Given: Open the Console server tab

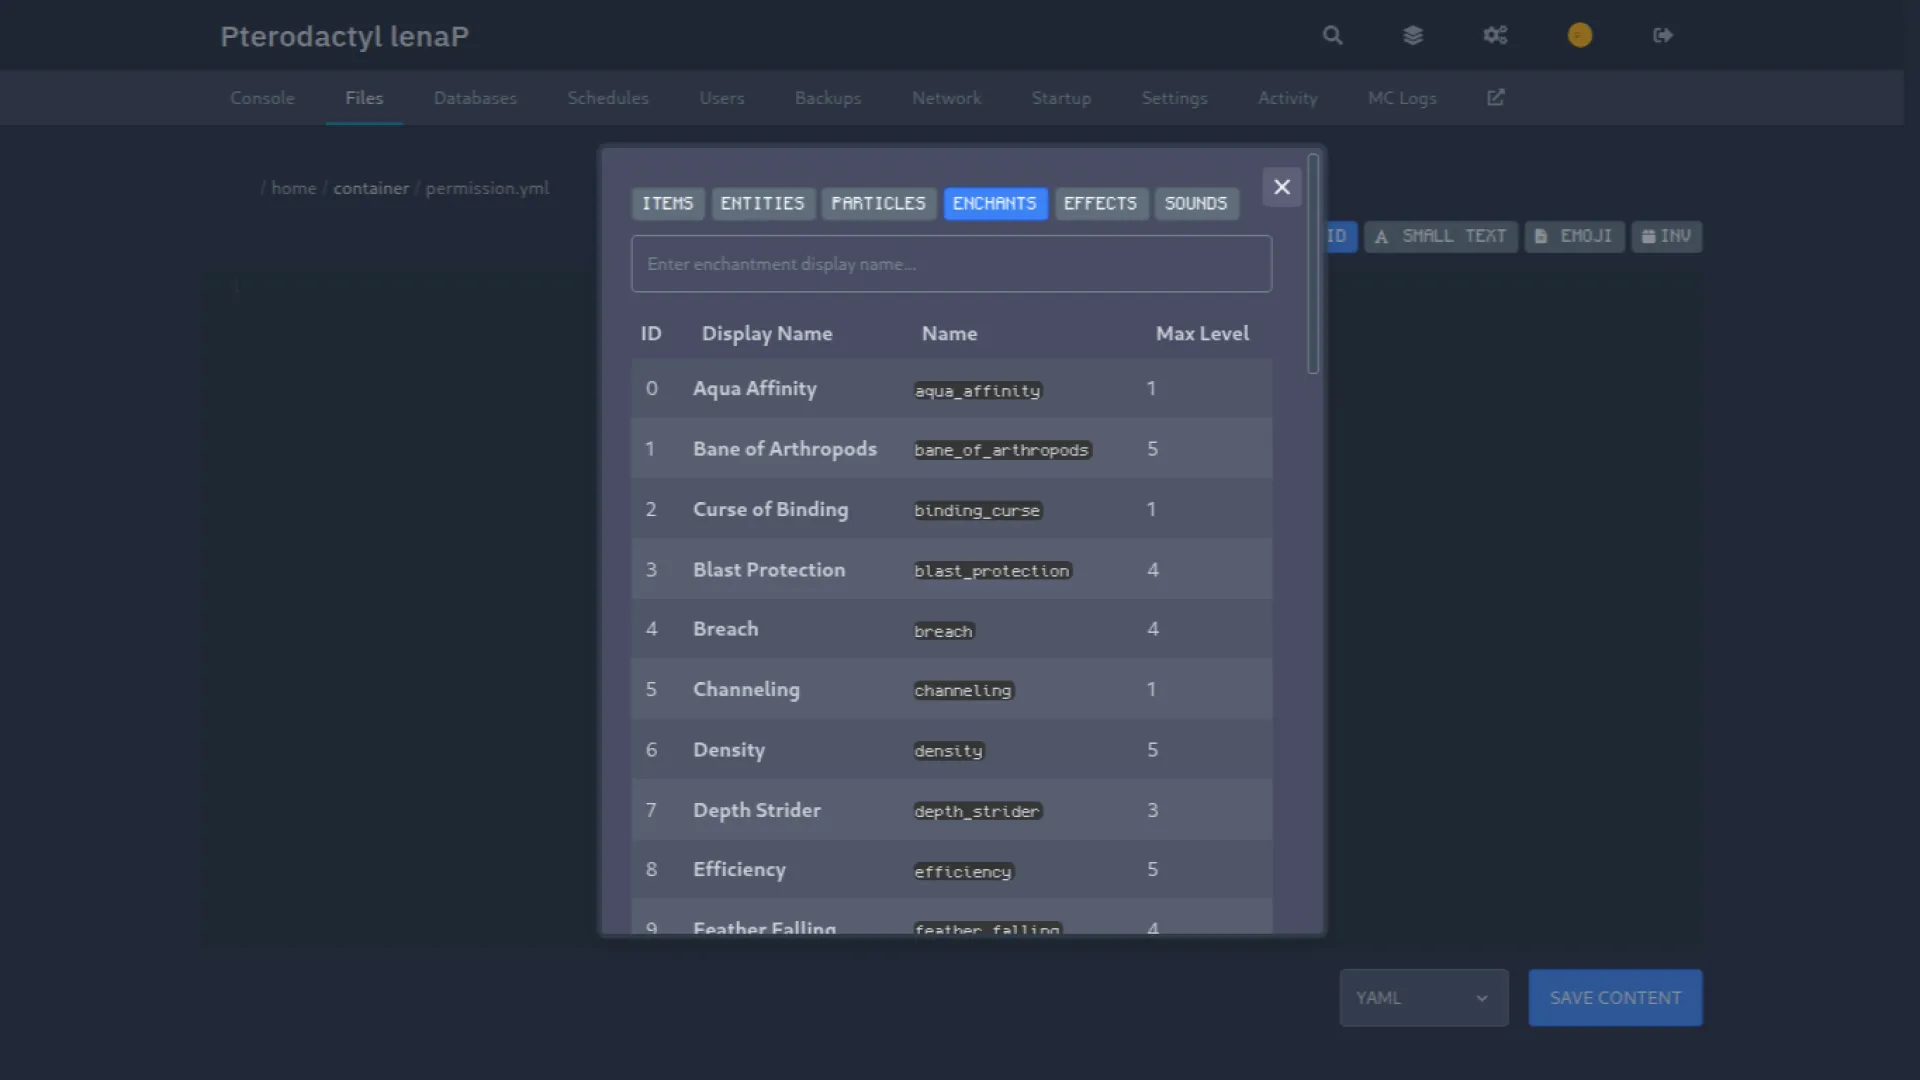Looking at the screenshot, I should point(262,98).
